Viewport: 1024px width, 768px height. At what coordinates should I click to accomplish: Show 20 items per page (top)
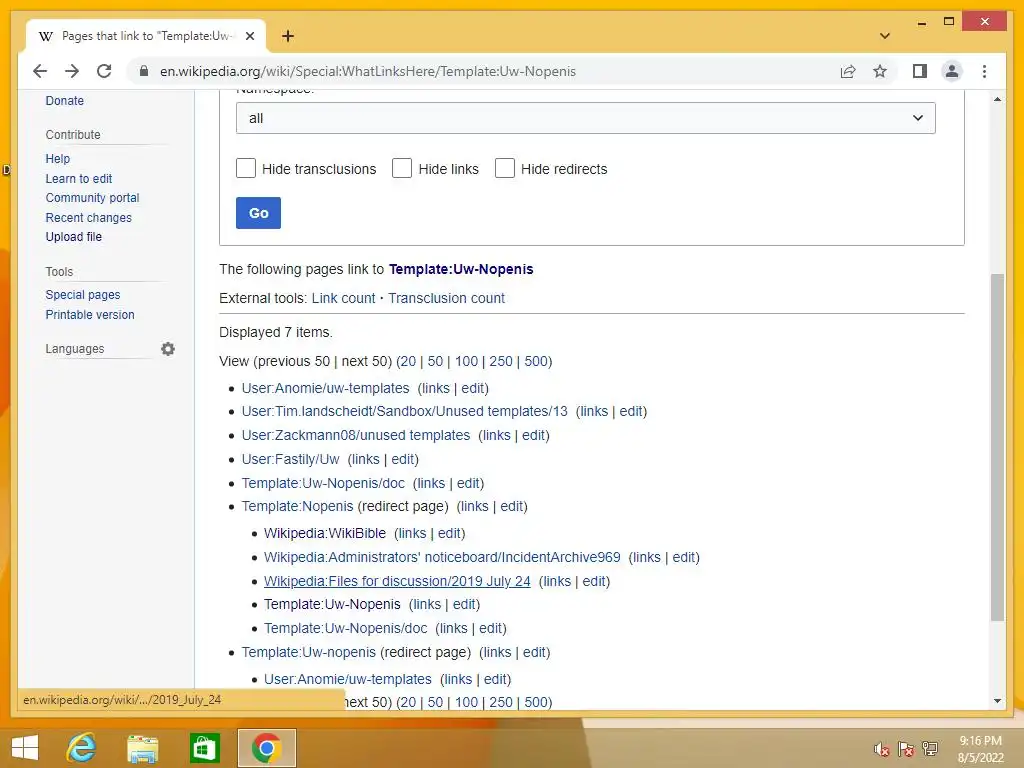point(408,361)
